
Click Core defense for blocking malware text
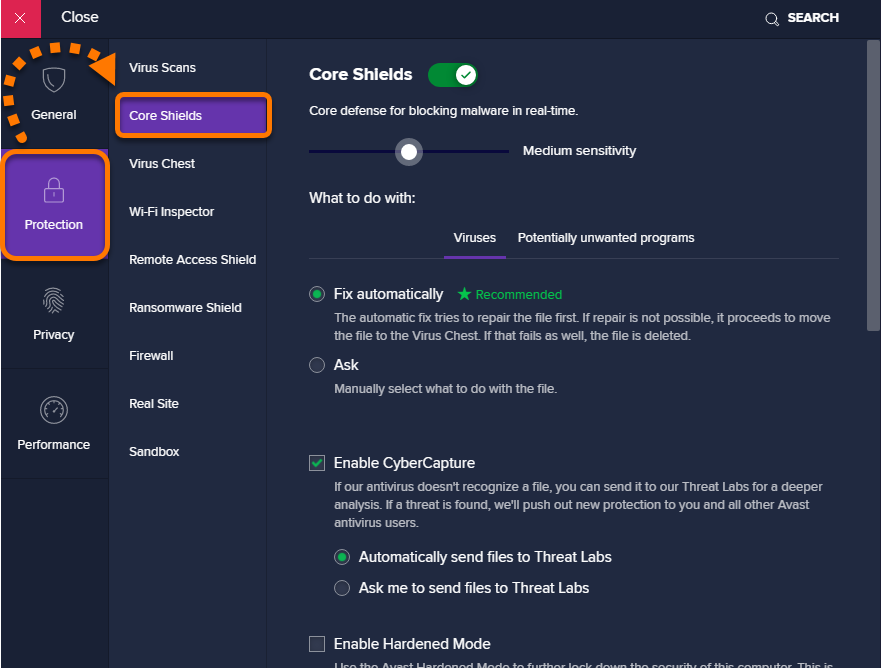(x=443, y=111)
